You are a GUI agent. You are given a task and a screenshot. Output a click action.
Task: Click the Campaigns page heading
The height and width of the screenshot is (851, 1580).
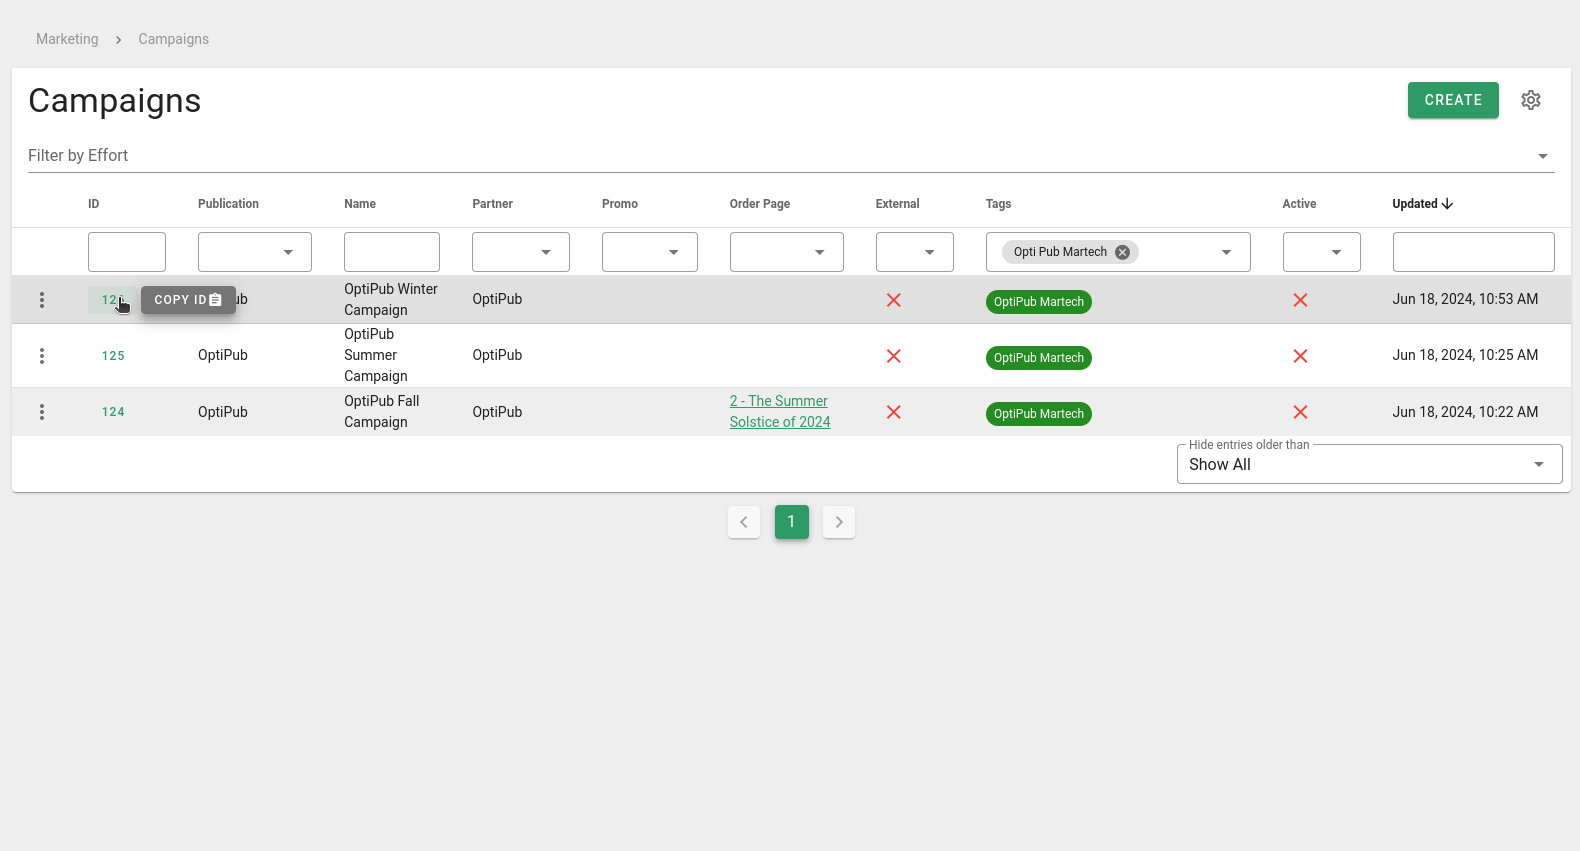point(115,101)
